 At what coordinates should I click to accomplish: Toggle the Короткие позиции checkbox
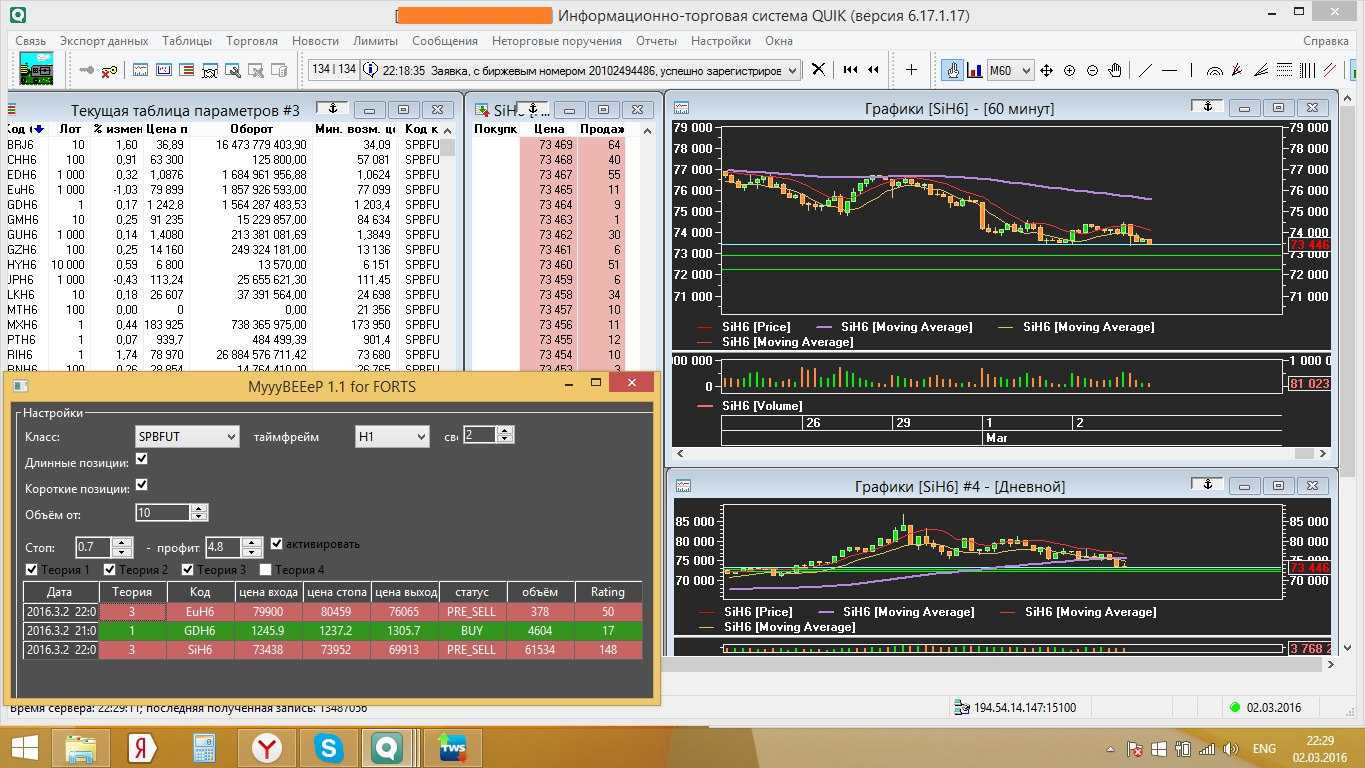tap(142, 484)
